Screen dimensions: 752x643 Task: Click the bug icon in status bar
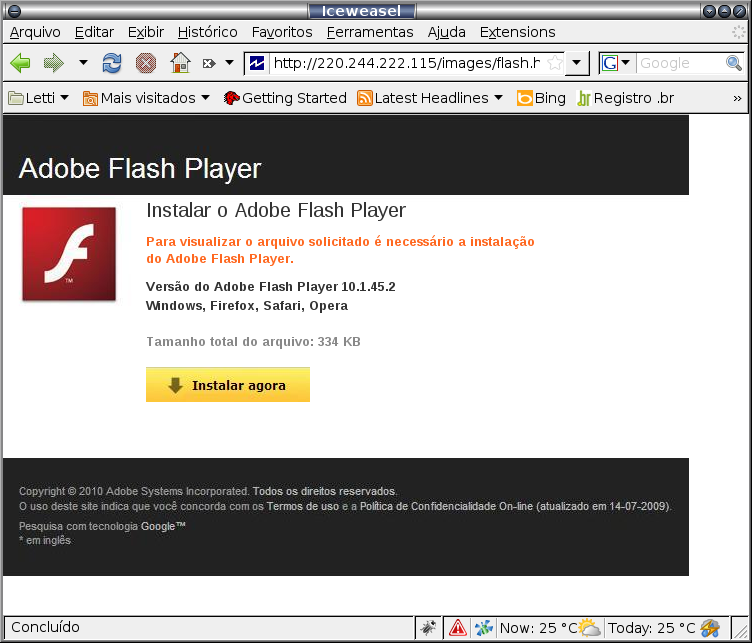point(428,627)
